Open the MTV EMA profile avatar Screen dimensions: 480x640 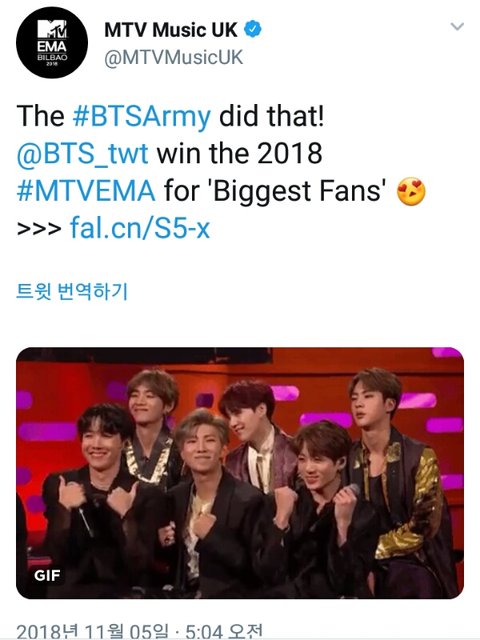point(52,42)
